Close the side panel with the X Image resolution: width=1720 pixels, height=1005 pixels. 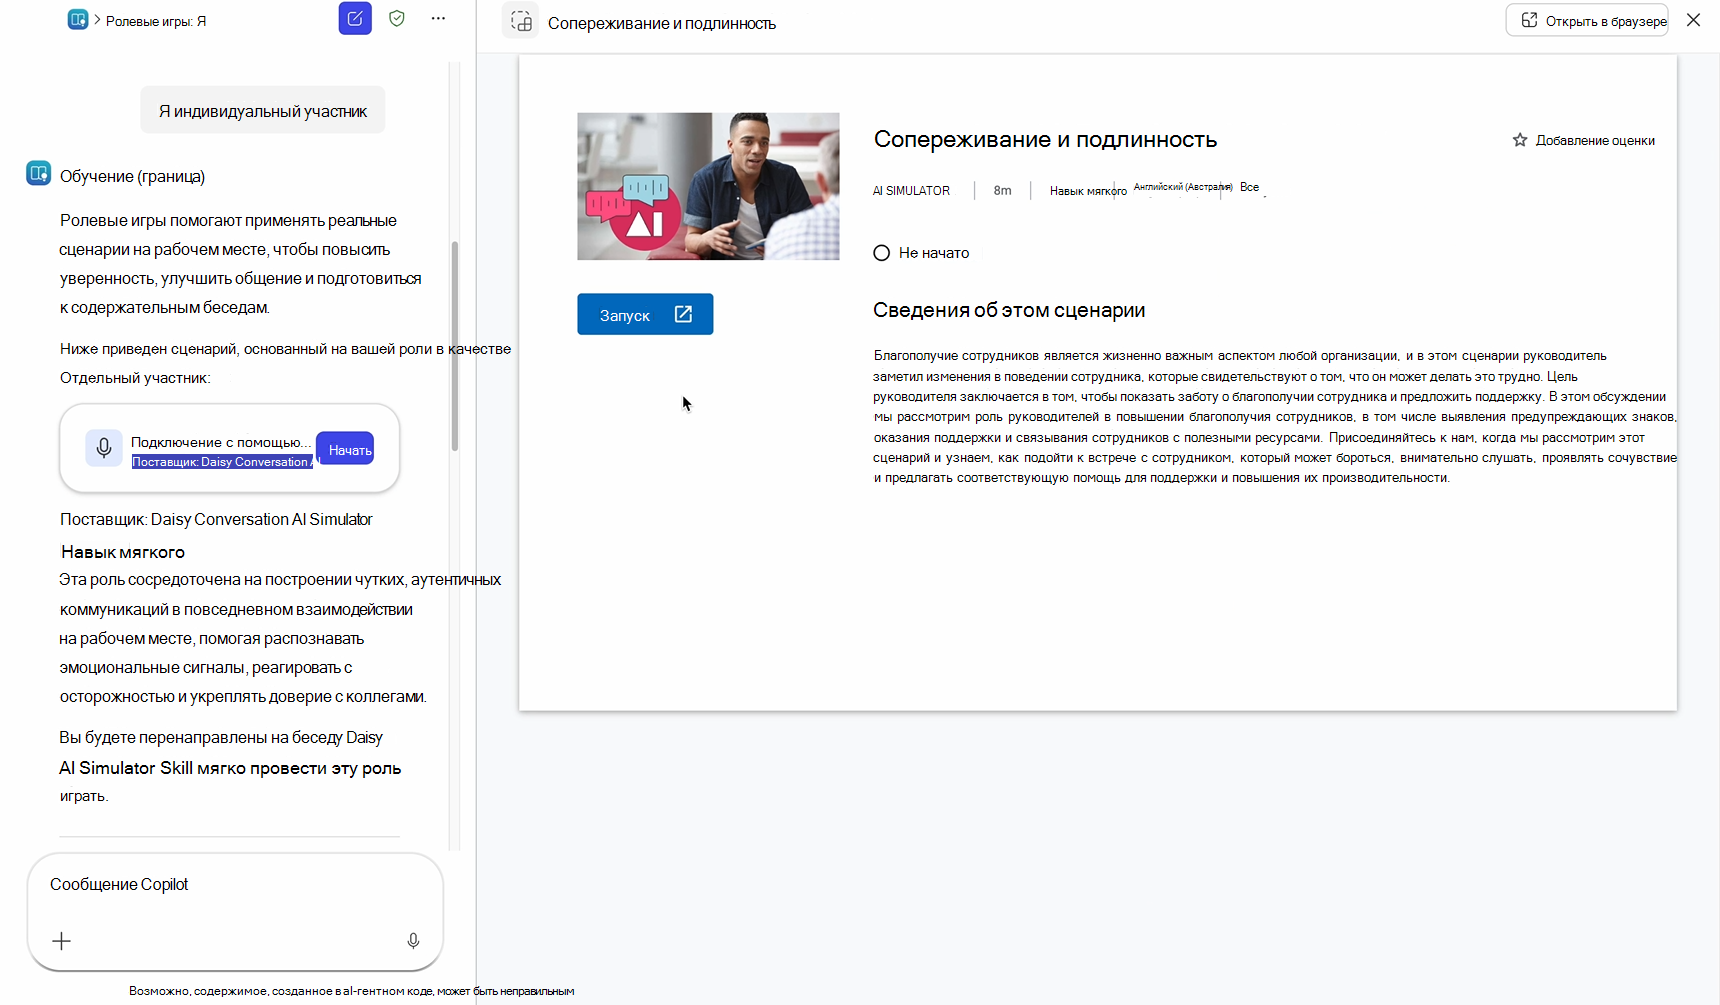[x=1693, y=20]
